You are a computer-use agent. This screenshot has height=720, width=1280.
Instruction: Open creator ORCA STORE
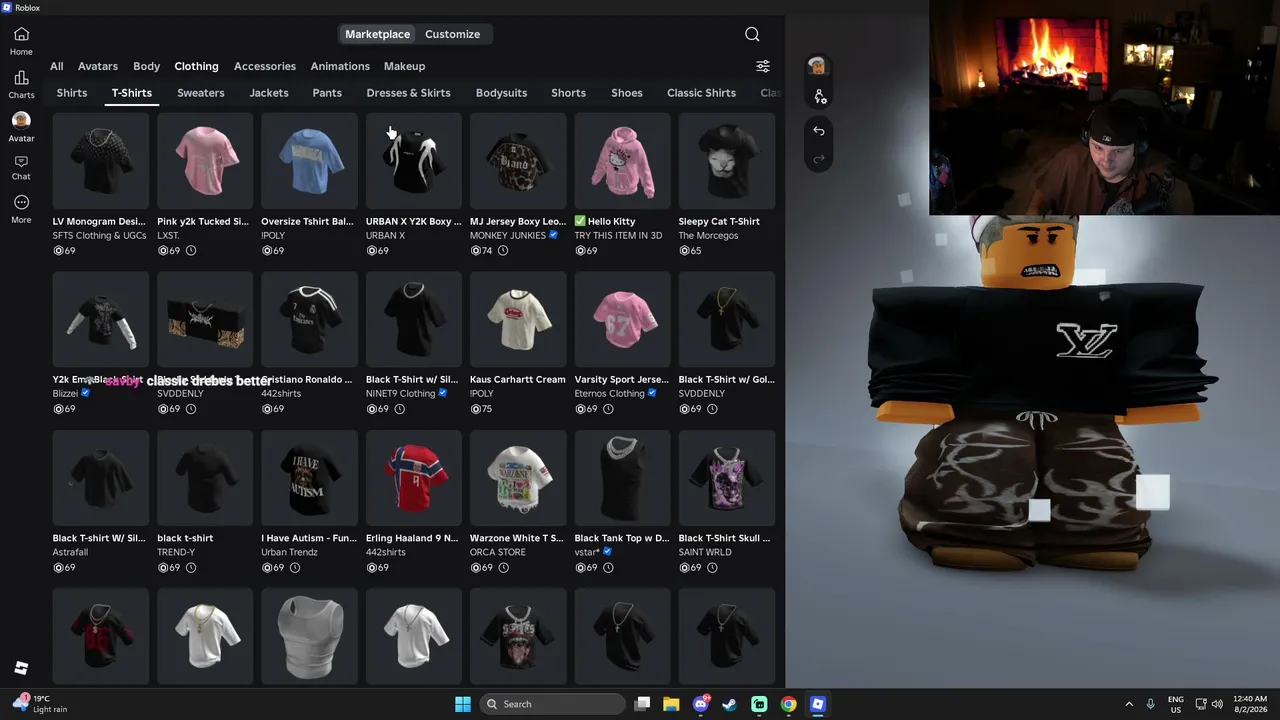click(498, 552)
